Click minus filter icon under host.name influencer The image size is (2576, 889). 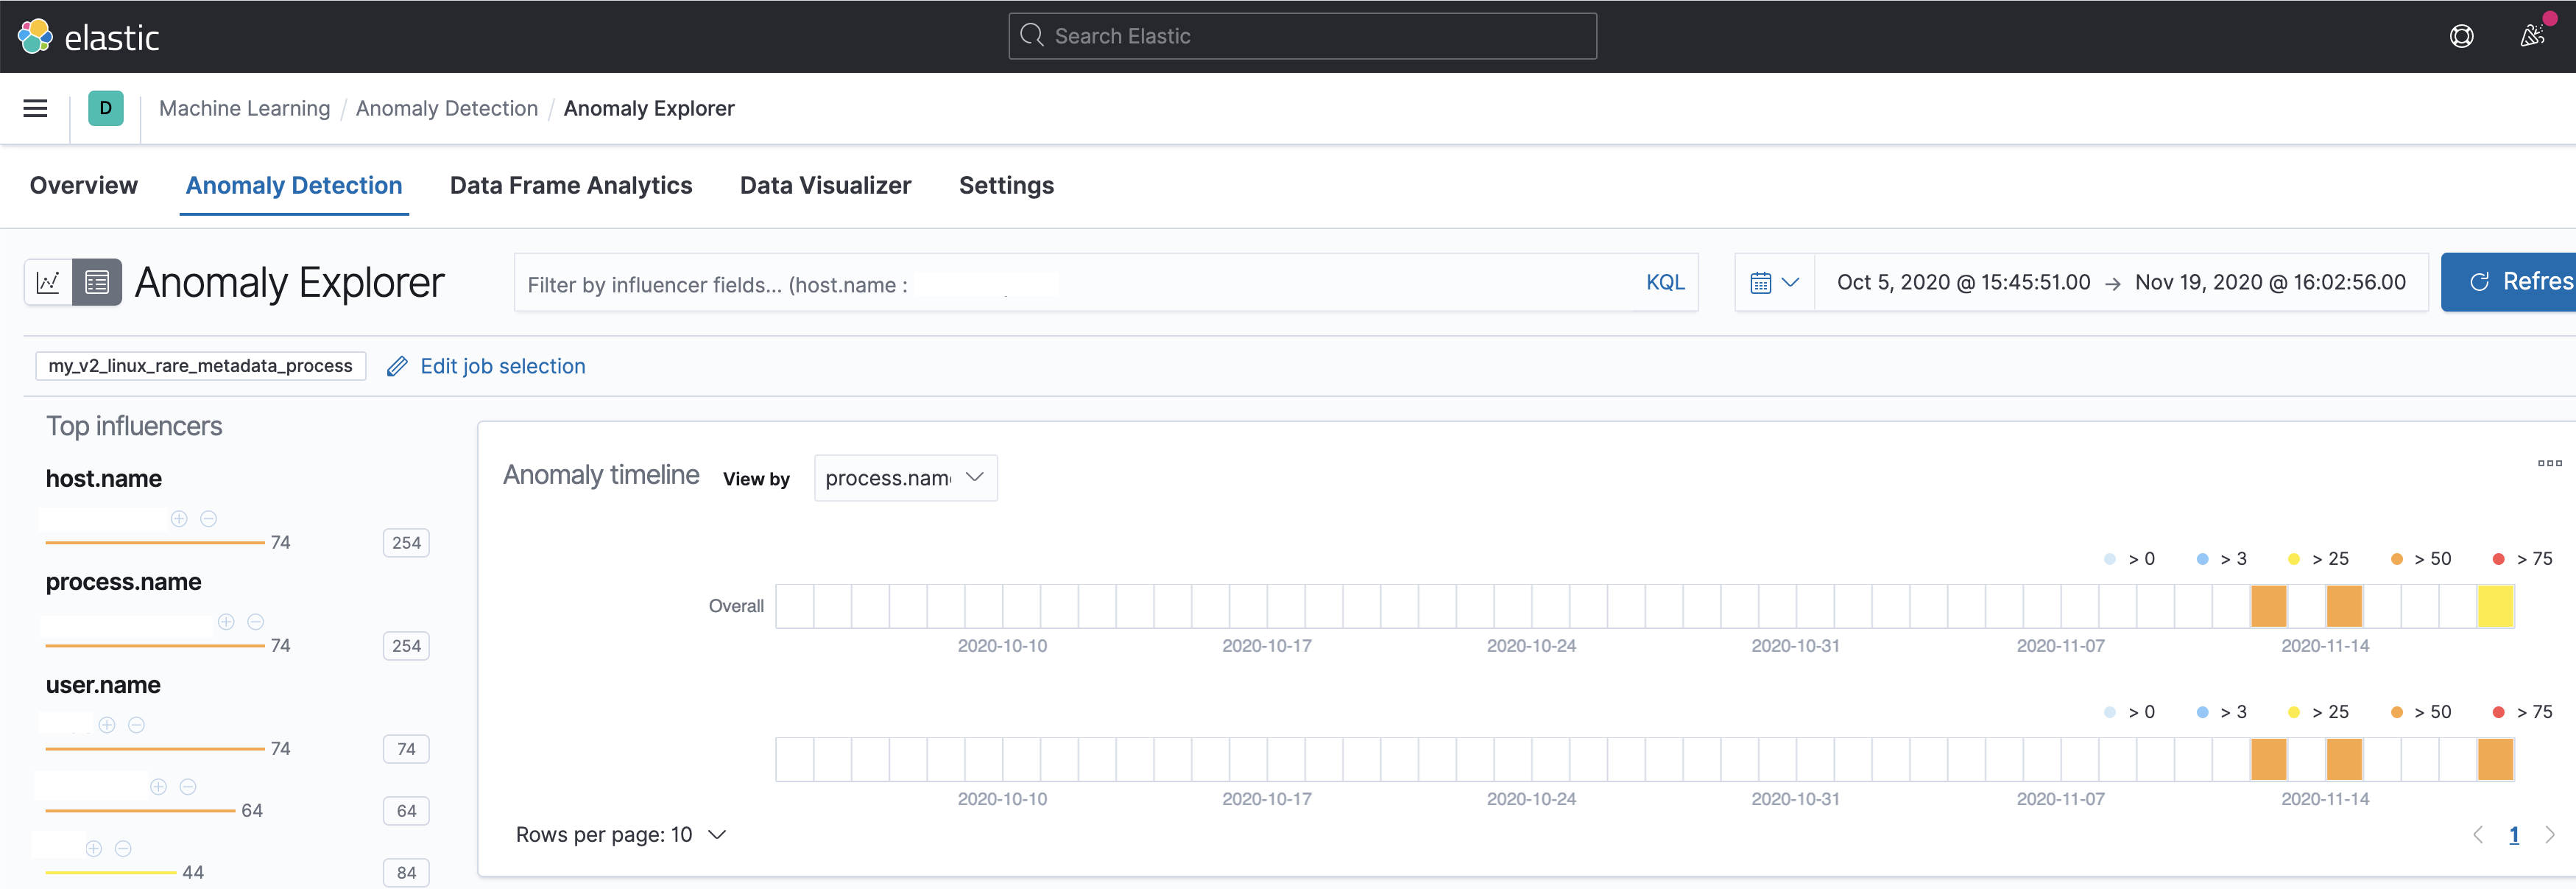[x=209, y=519]
